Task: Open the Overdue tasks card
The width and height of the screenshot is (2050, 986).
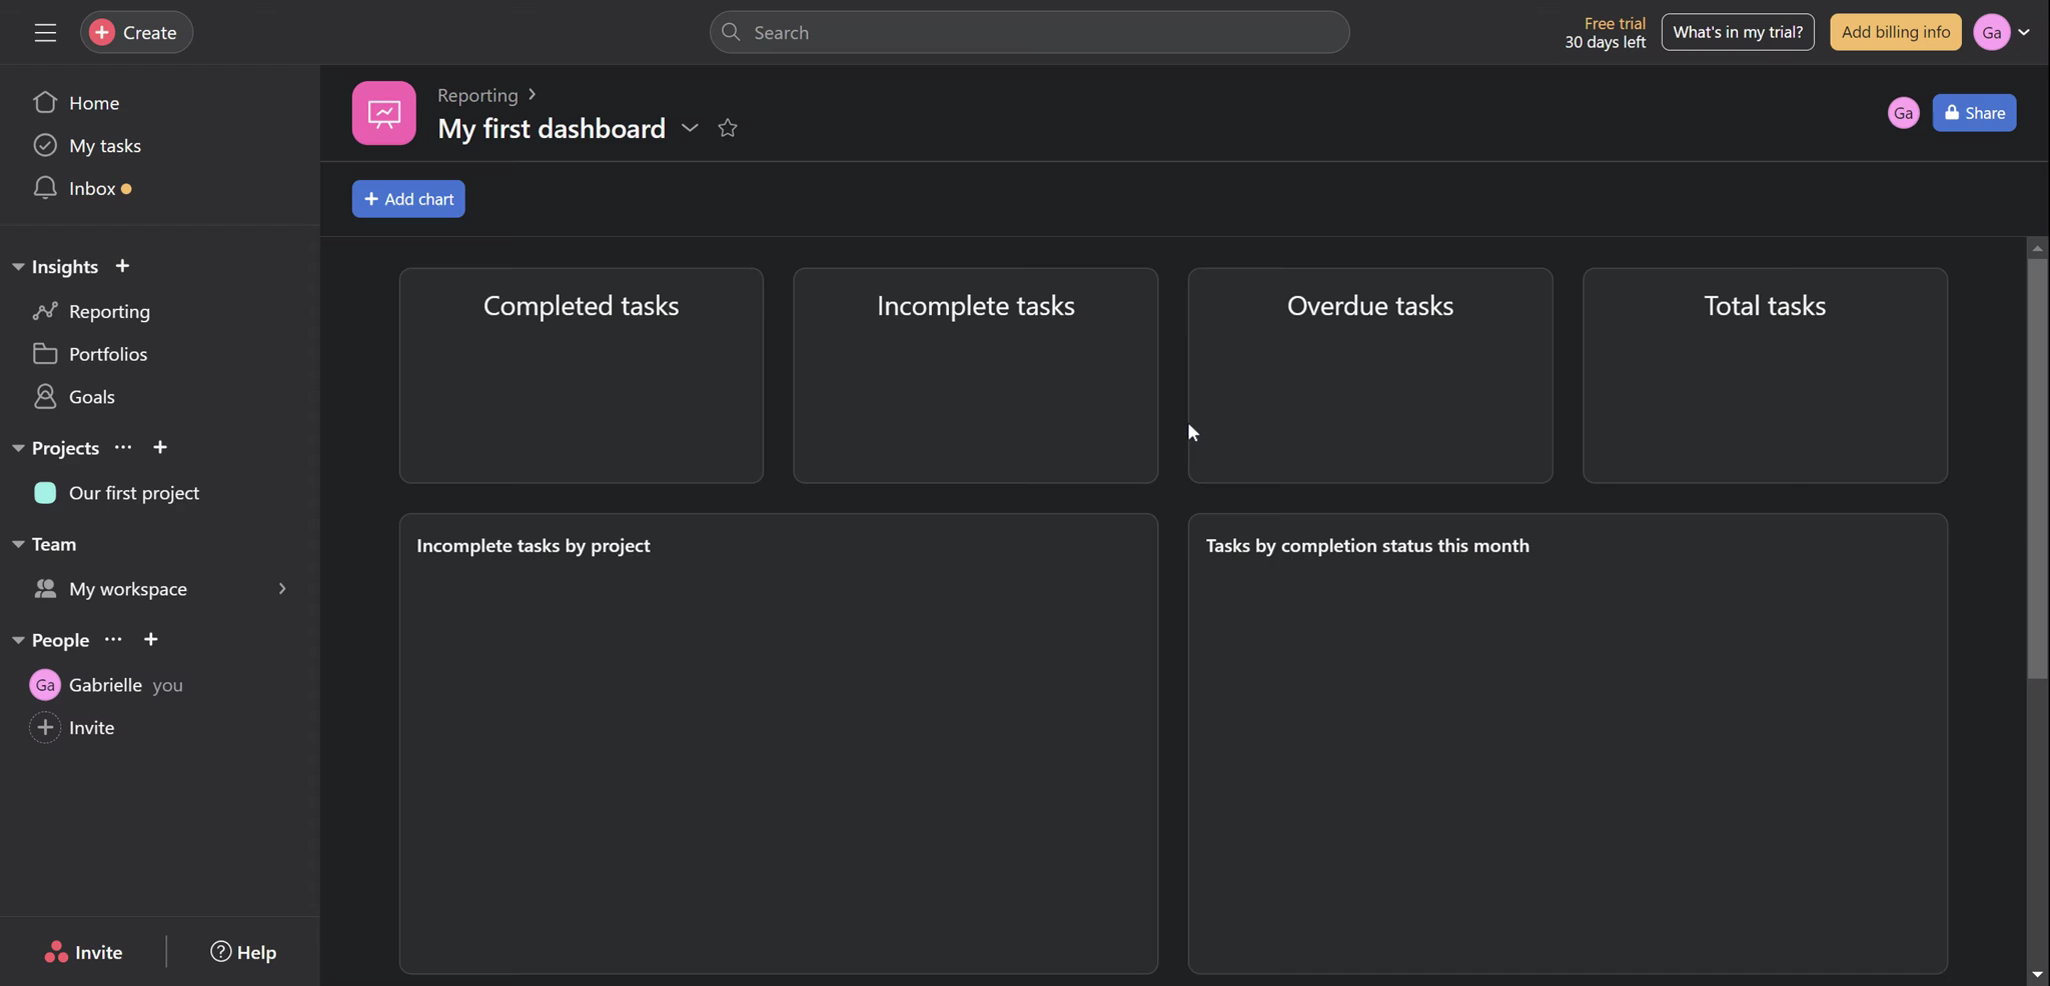Action: tap(1370, 376)
